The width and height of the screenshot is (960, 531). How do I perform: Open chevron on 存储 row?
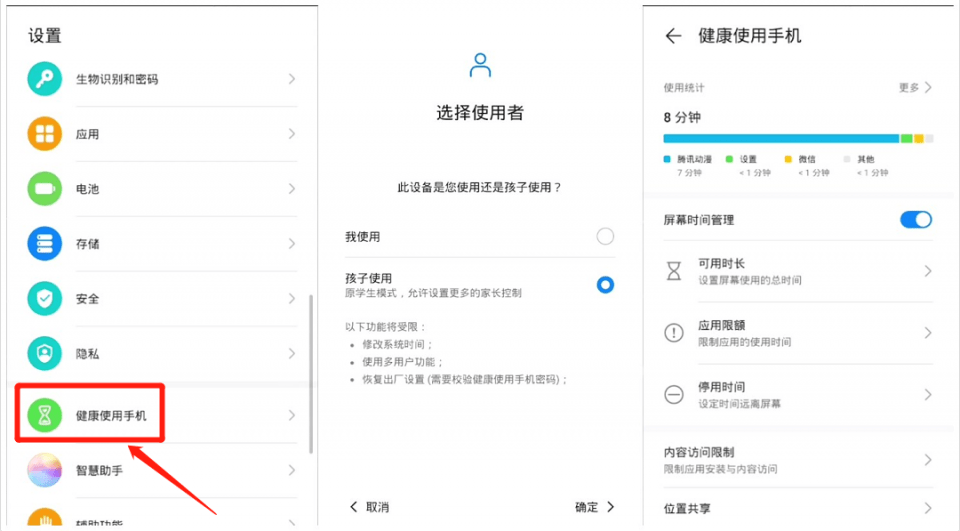pos(292,244)
